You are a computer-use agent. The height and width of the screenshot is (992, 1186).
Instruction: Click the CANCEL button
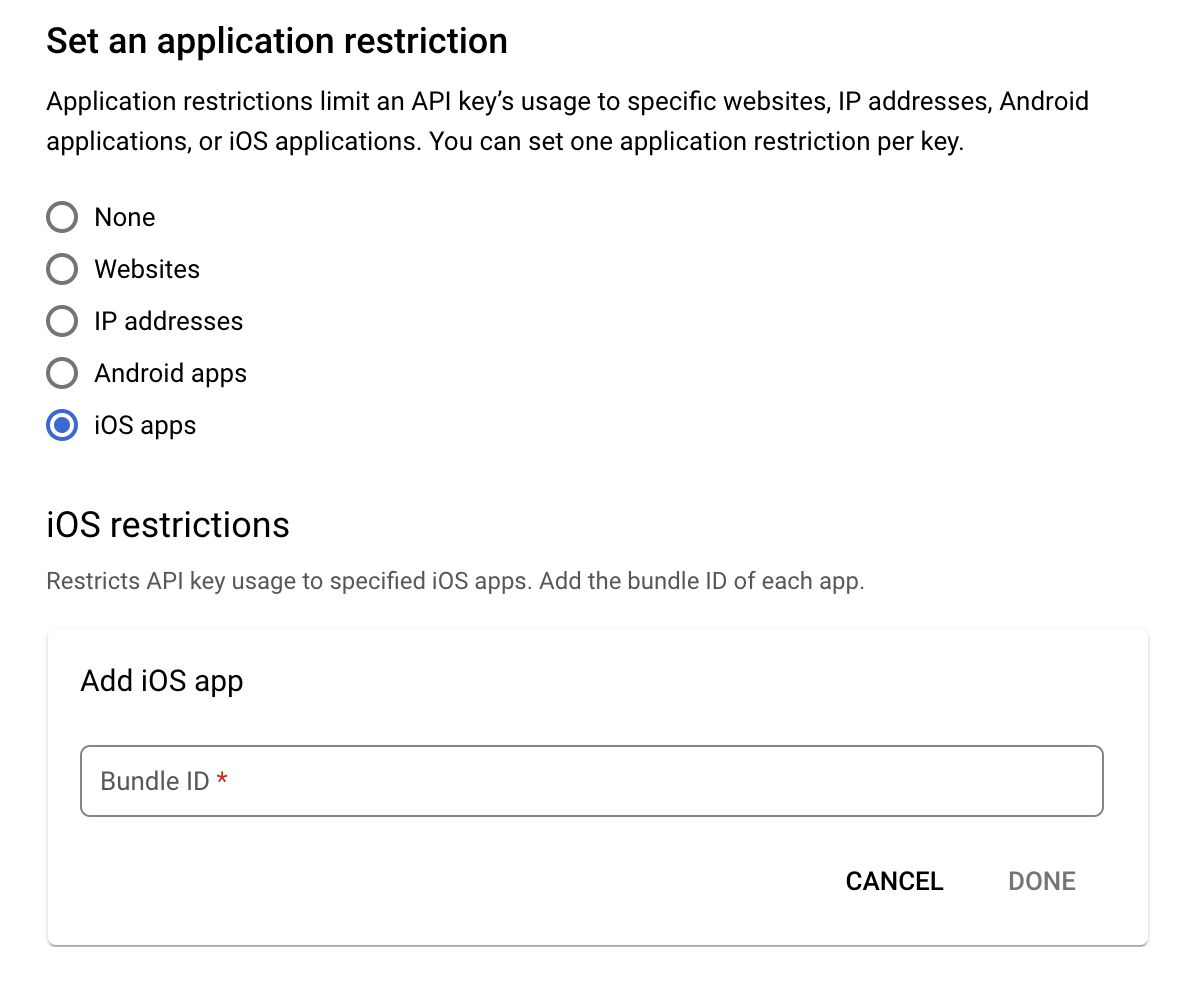pos(894,882)
